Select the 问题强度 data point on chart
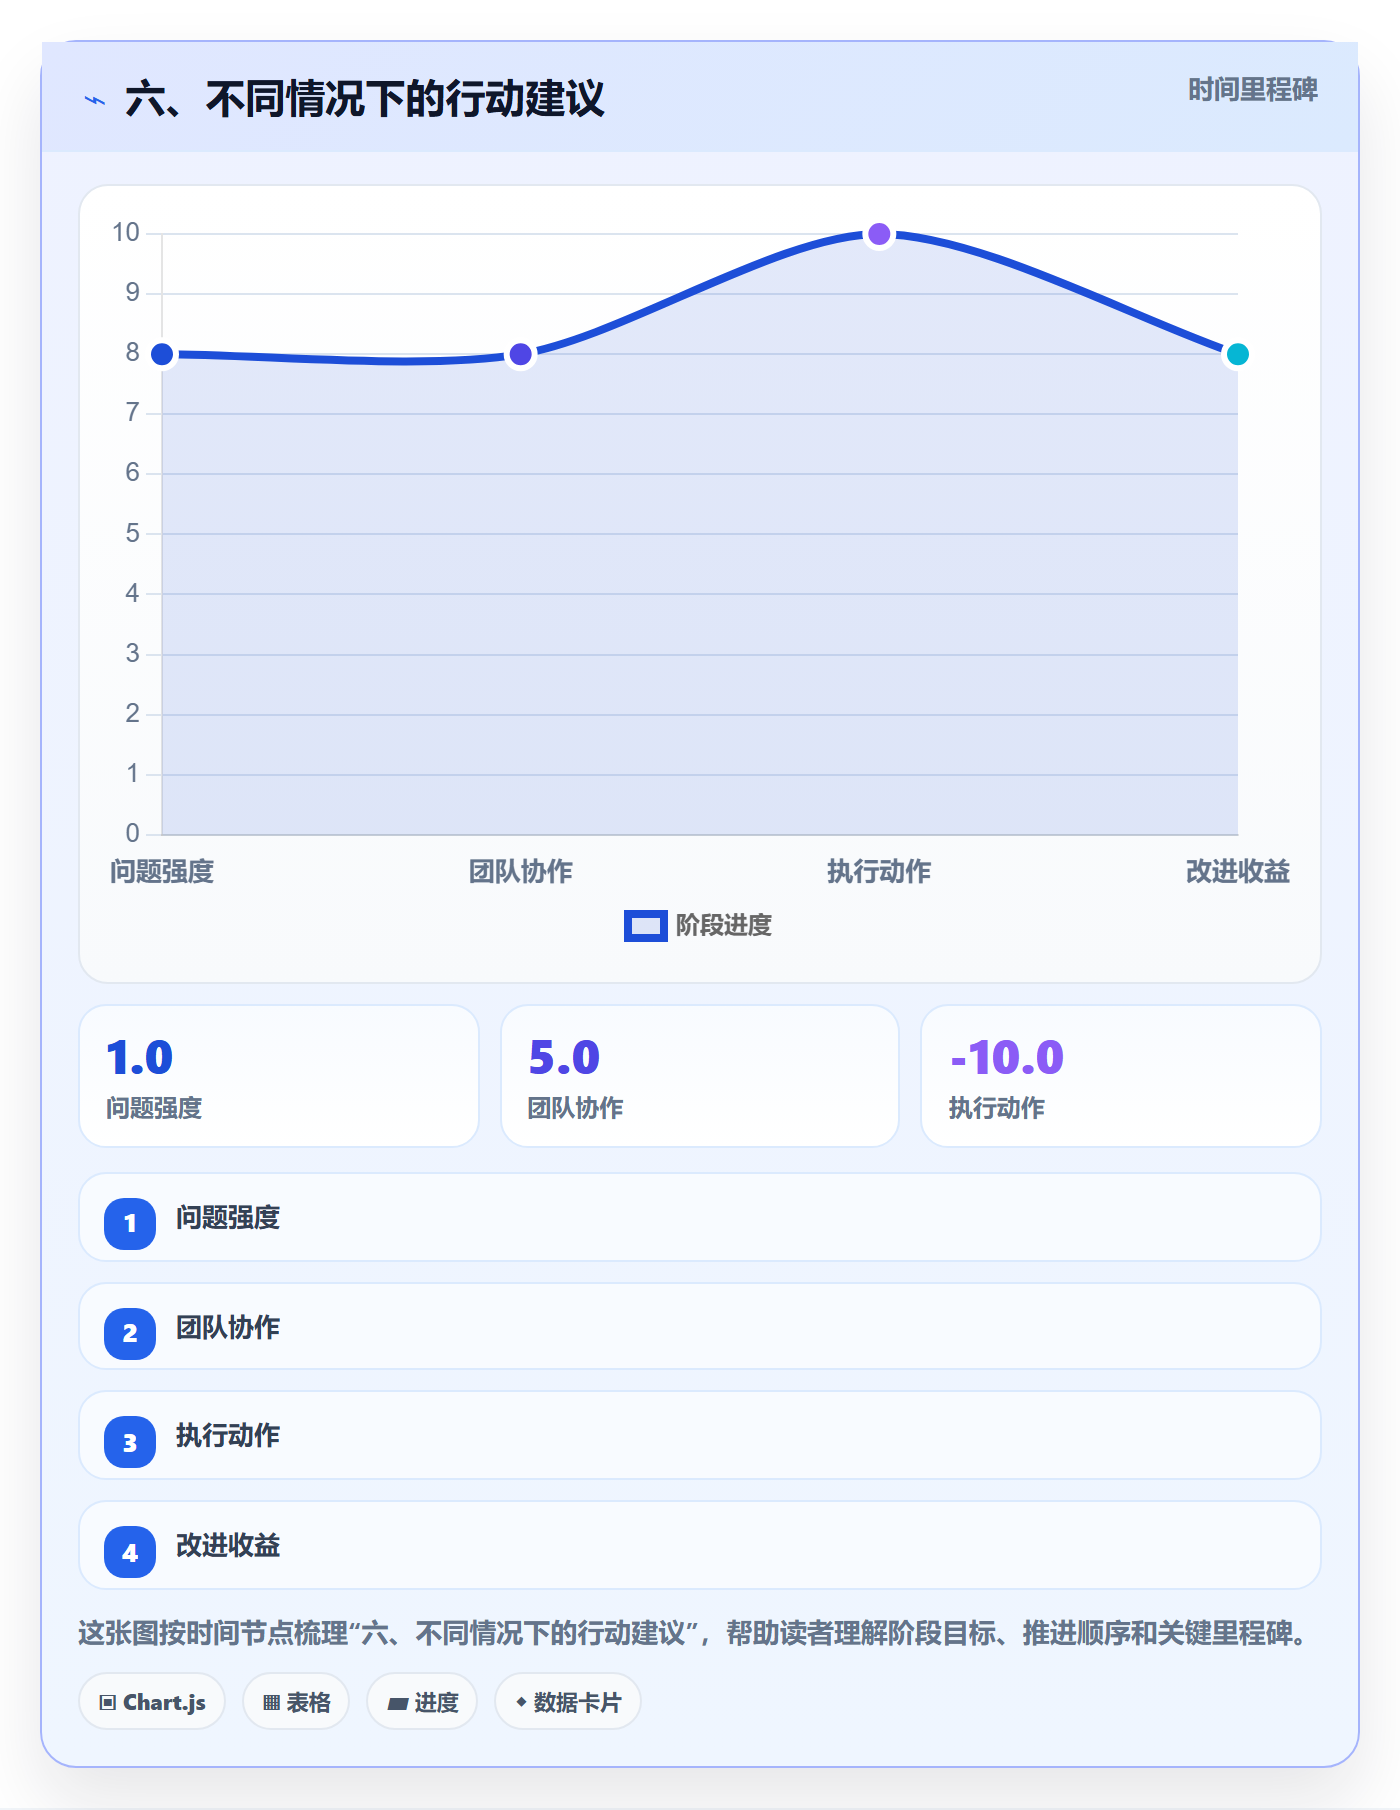 pos(162,354)
